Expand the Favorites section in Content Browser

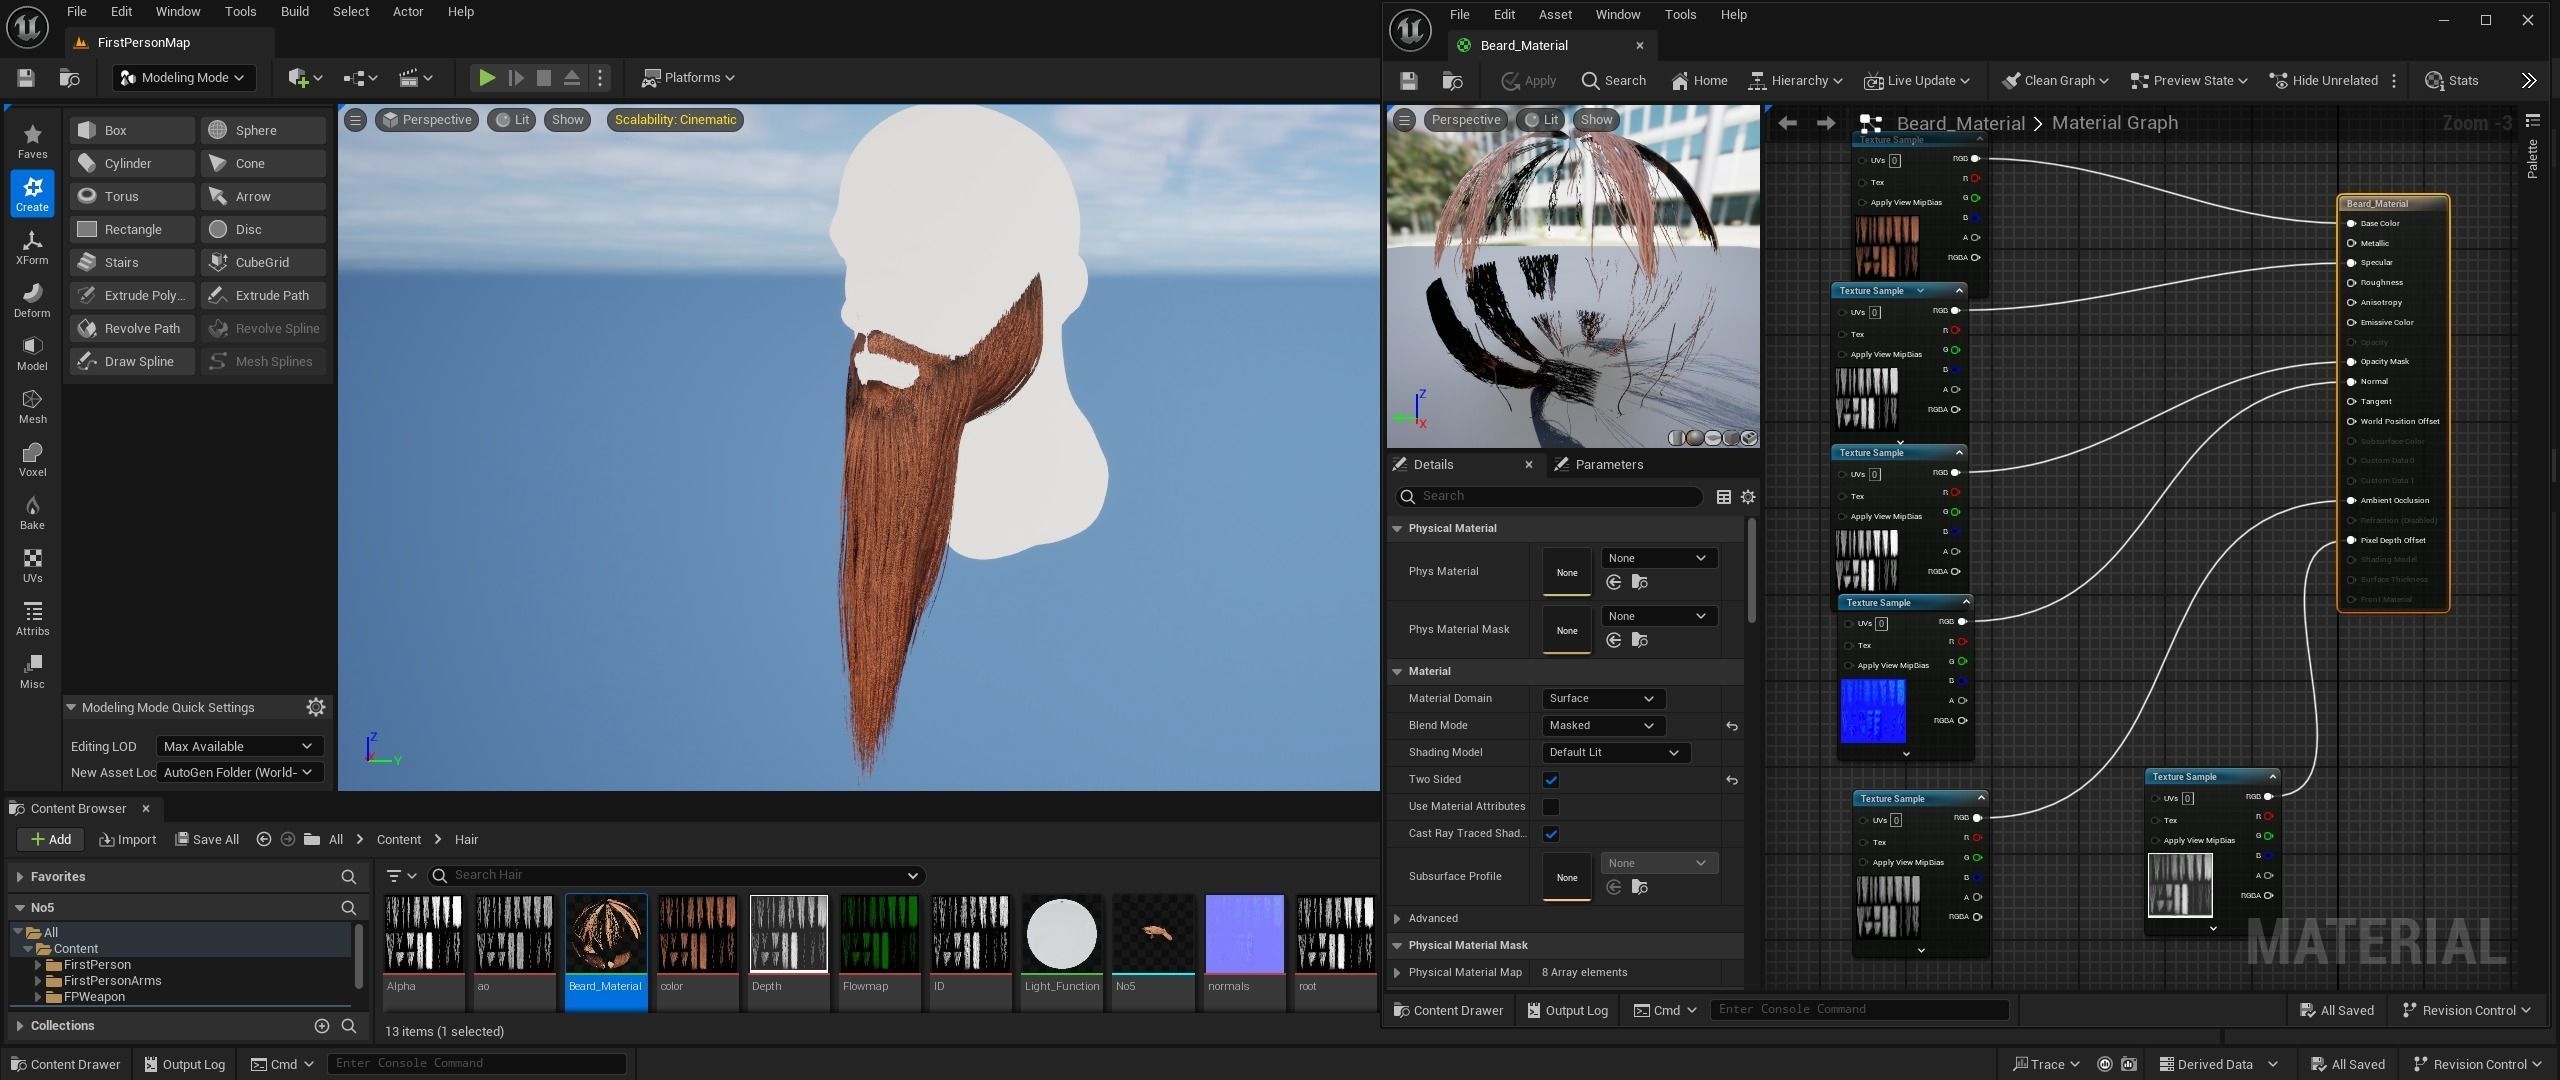tap(20, 877)
